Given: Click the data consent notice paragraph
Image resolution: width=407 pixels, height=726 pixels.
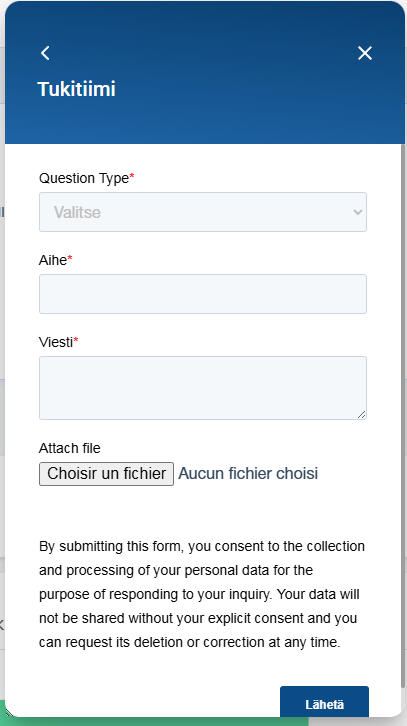Looking at the screenshot, I should click(202, 594).
